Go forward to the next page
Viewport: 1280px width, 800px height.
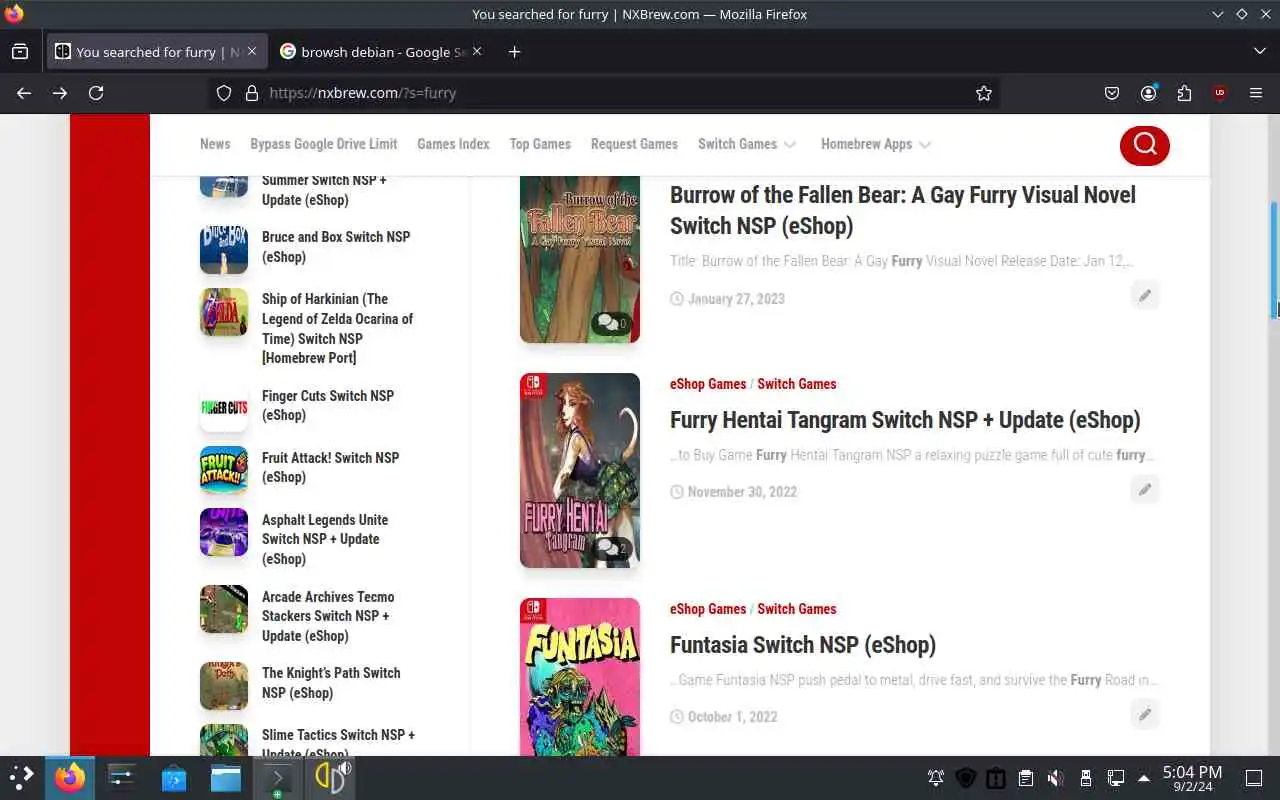coord(60,93)
